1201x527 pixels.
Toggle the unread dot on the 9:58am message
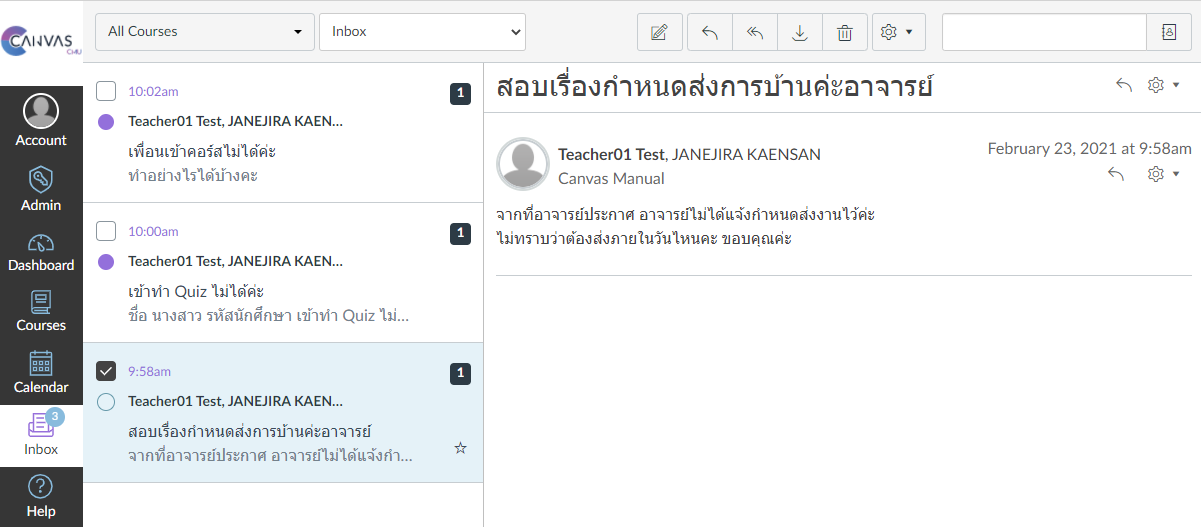pyautogui.click(x=106, y=402)
